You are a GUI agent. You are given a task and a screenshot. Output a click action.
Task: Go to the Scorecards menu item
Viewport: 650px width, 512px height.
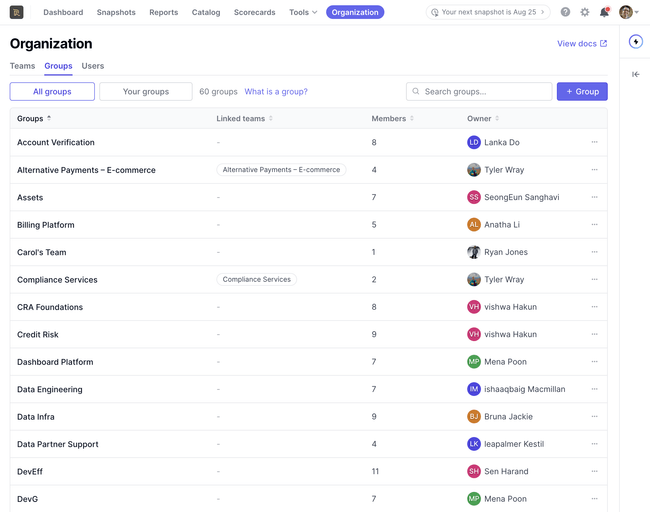point(255,12)
